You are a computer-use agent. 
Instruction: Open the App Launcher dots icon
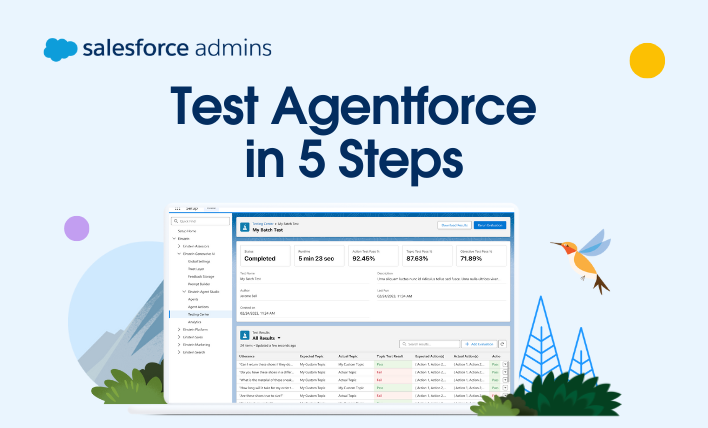pyautogui.click(x=177, y=209)
